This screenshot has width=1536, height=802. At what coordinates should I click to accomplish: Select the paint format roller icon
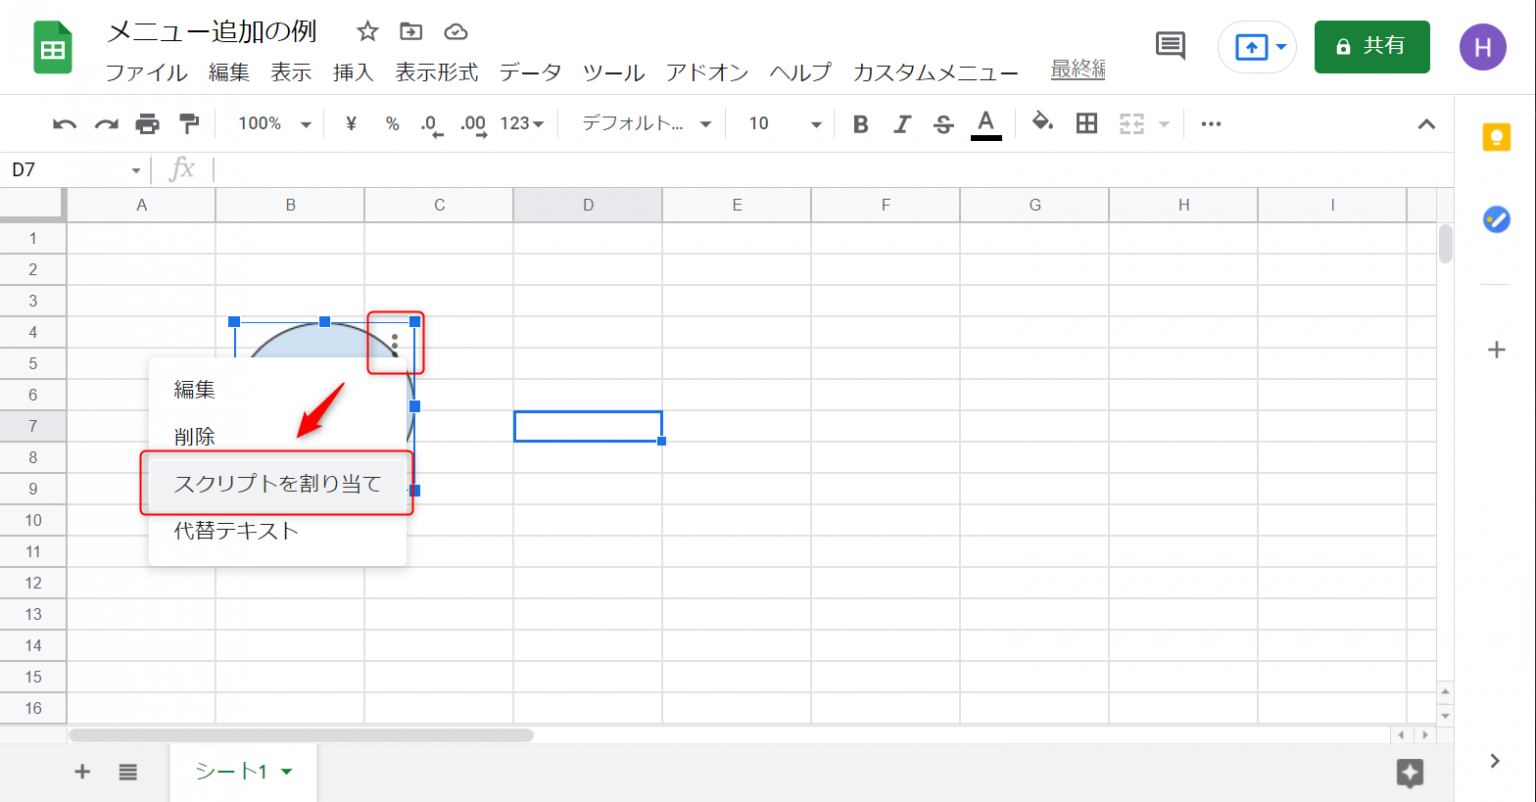pos(188,124)
